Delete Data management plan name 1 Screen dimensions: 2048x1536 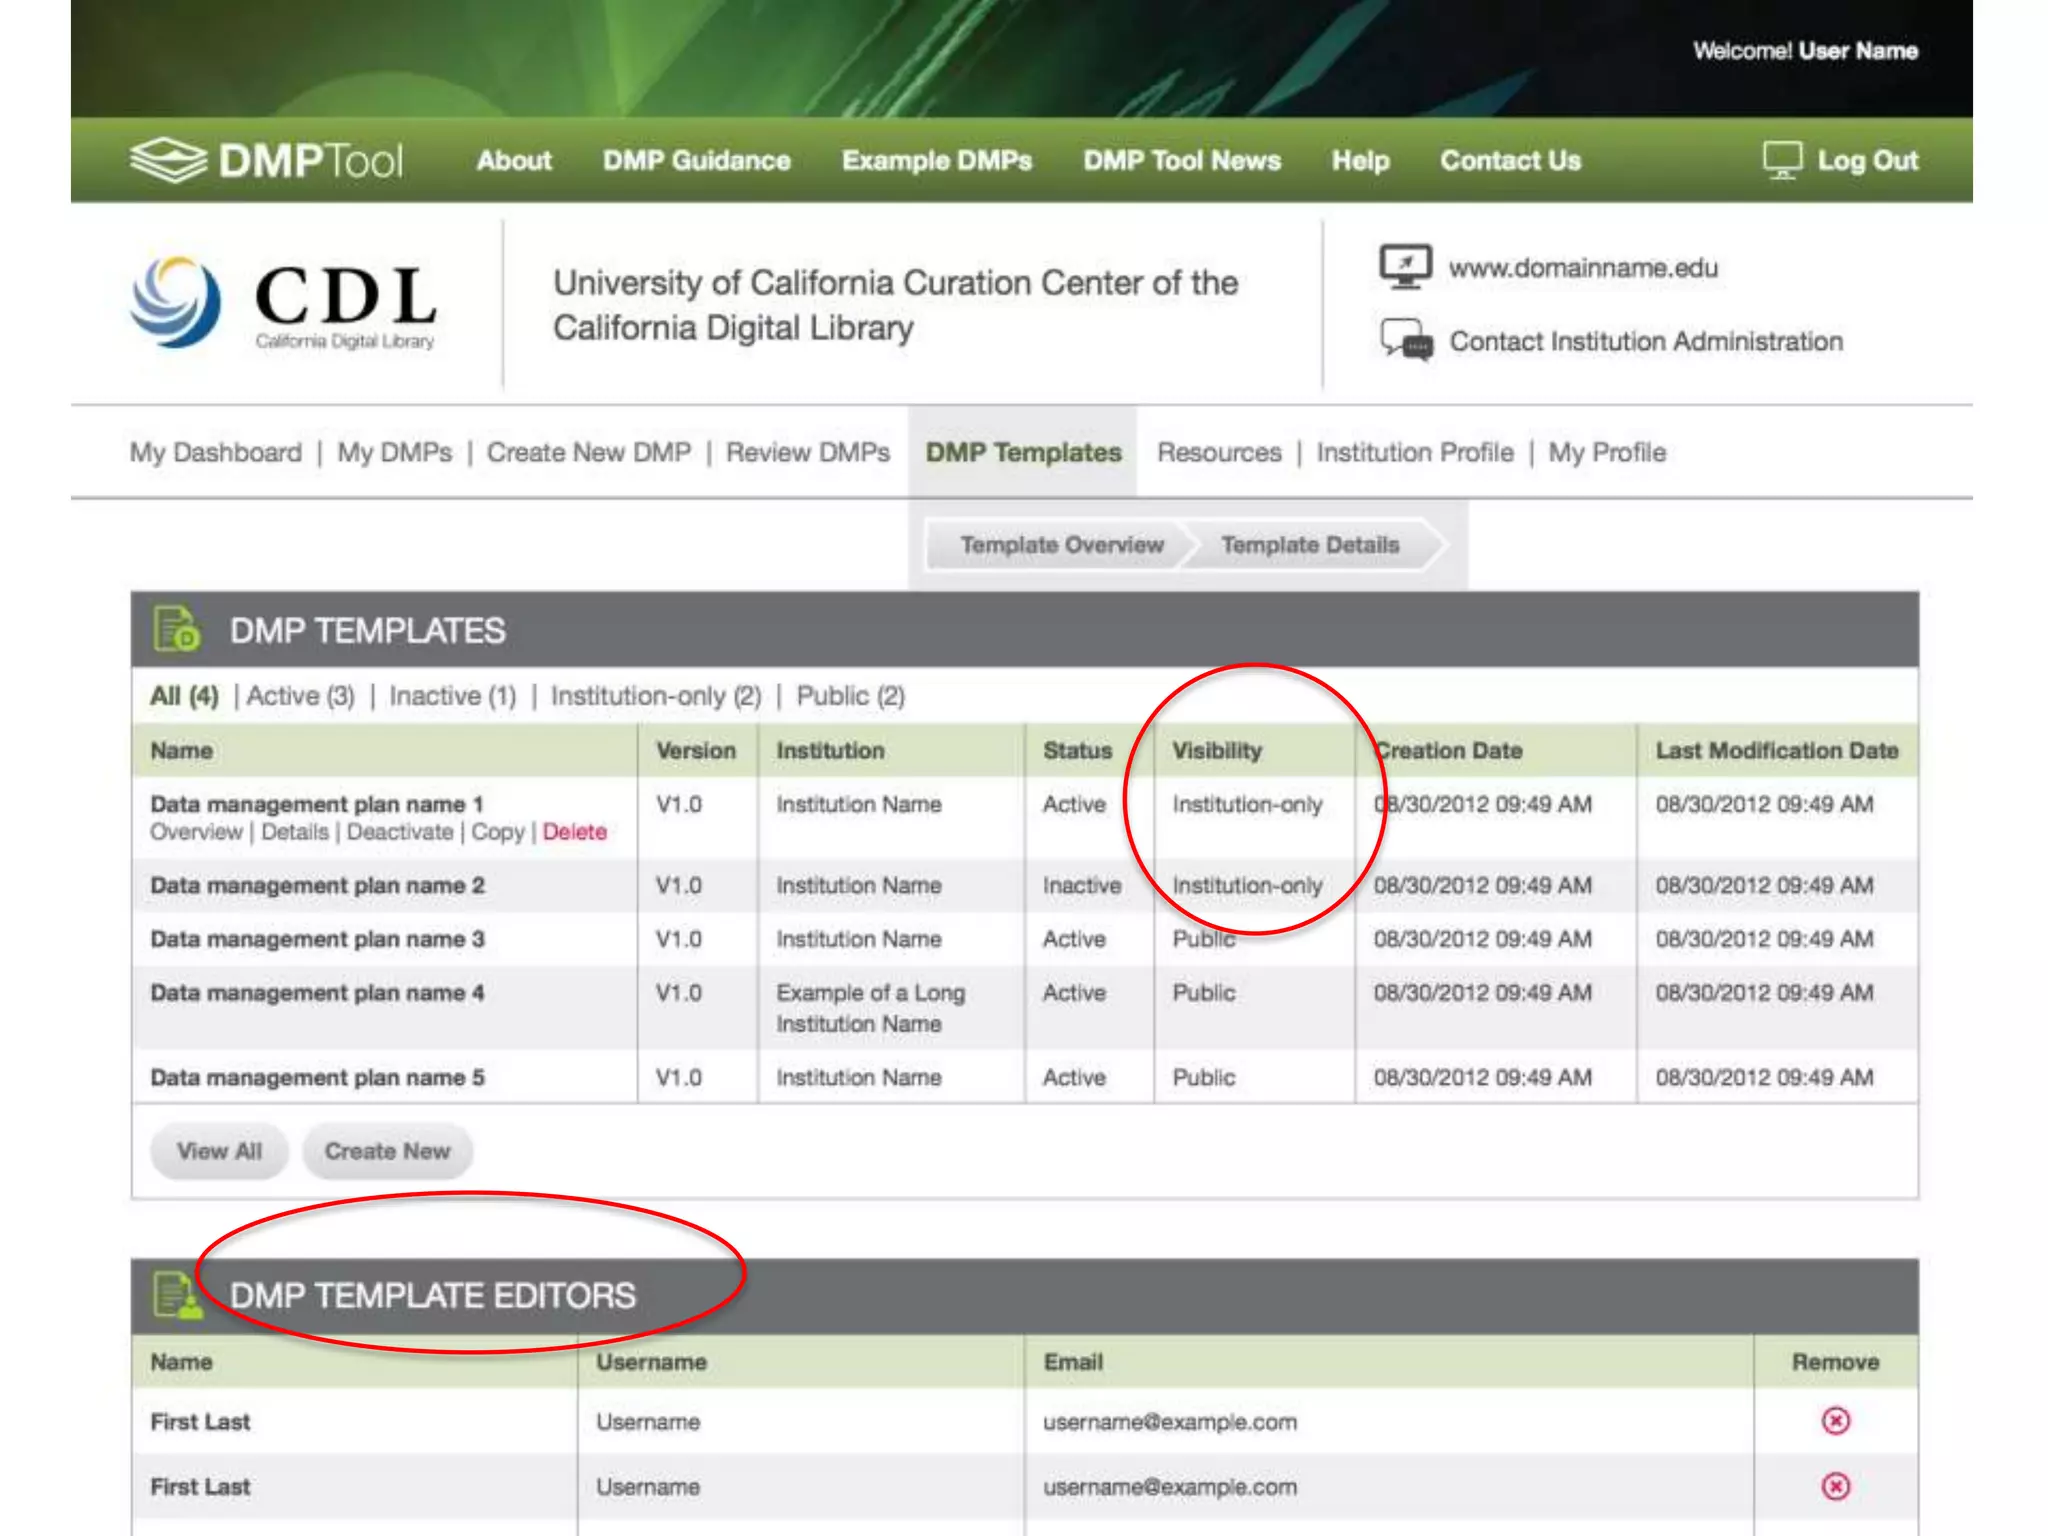point(574,832)
